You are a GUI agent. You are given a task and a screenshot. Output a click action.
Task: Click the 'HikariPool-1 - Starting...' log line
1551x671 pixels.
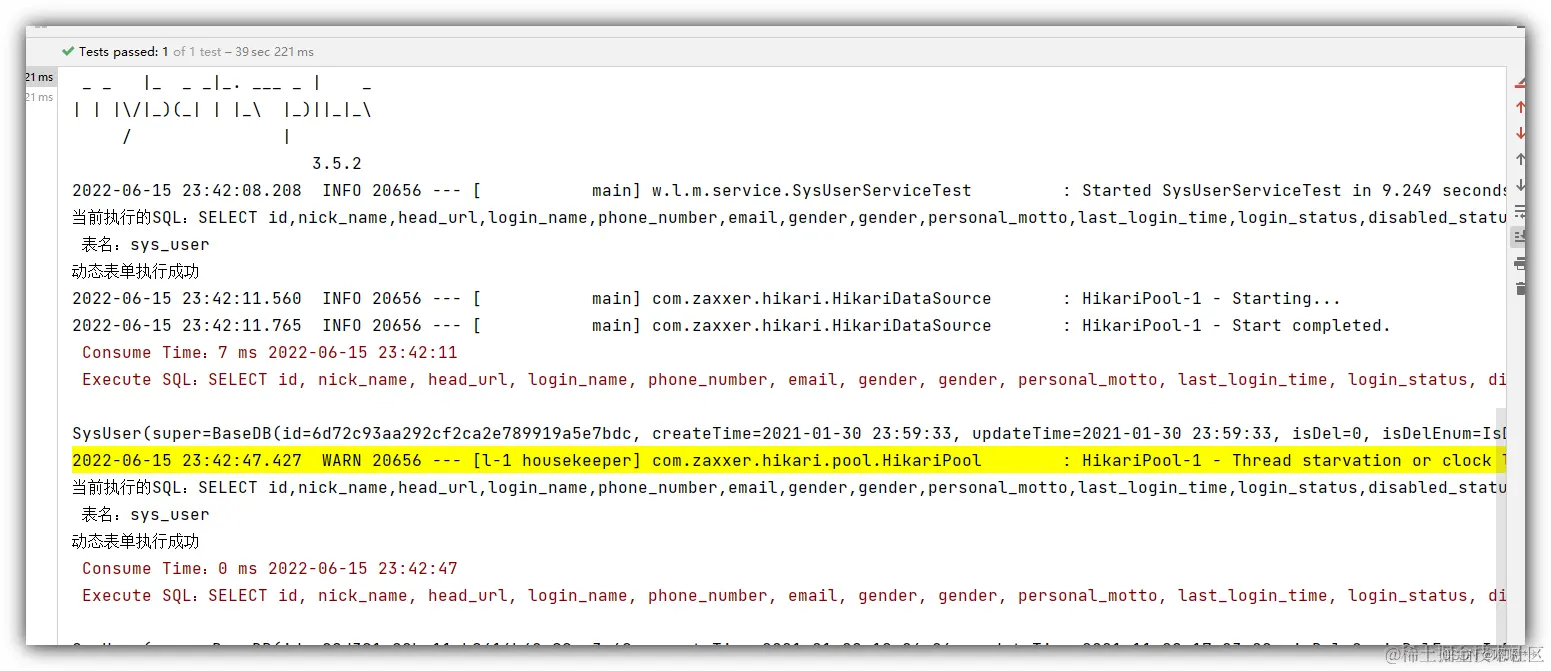click(706, 298)
